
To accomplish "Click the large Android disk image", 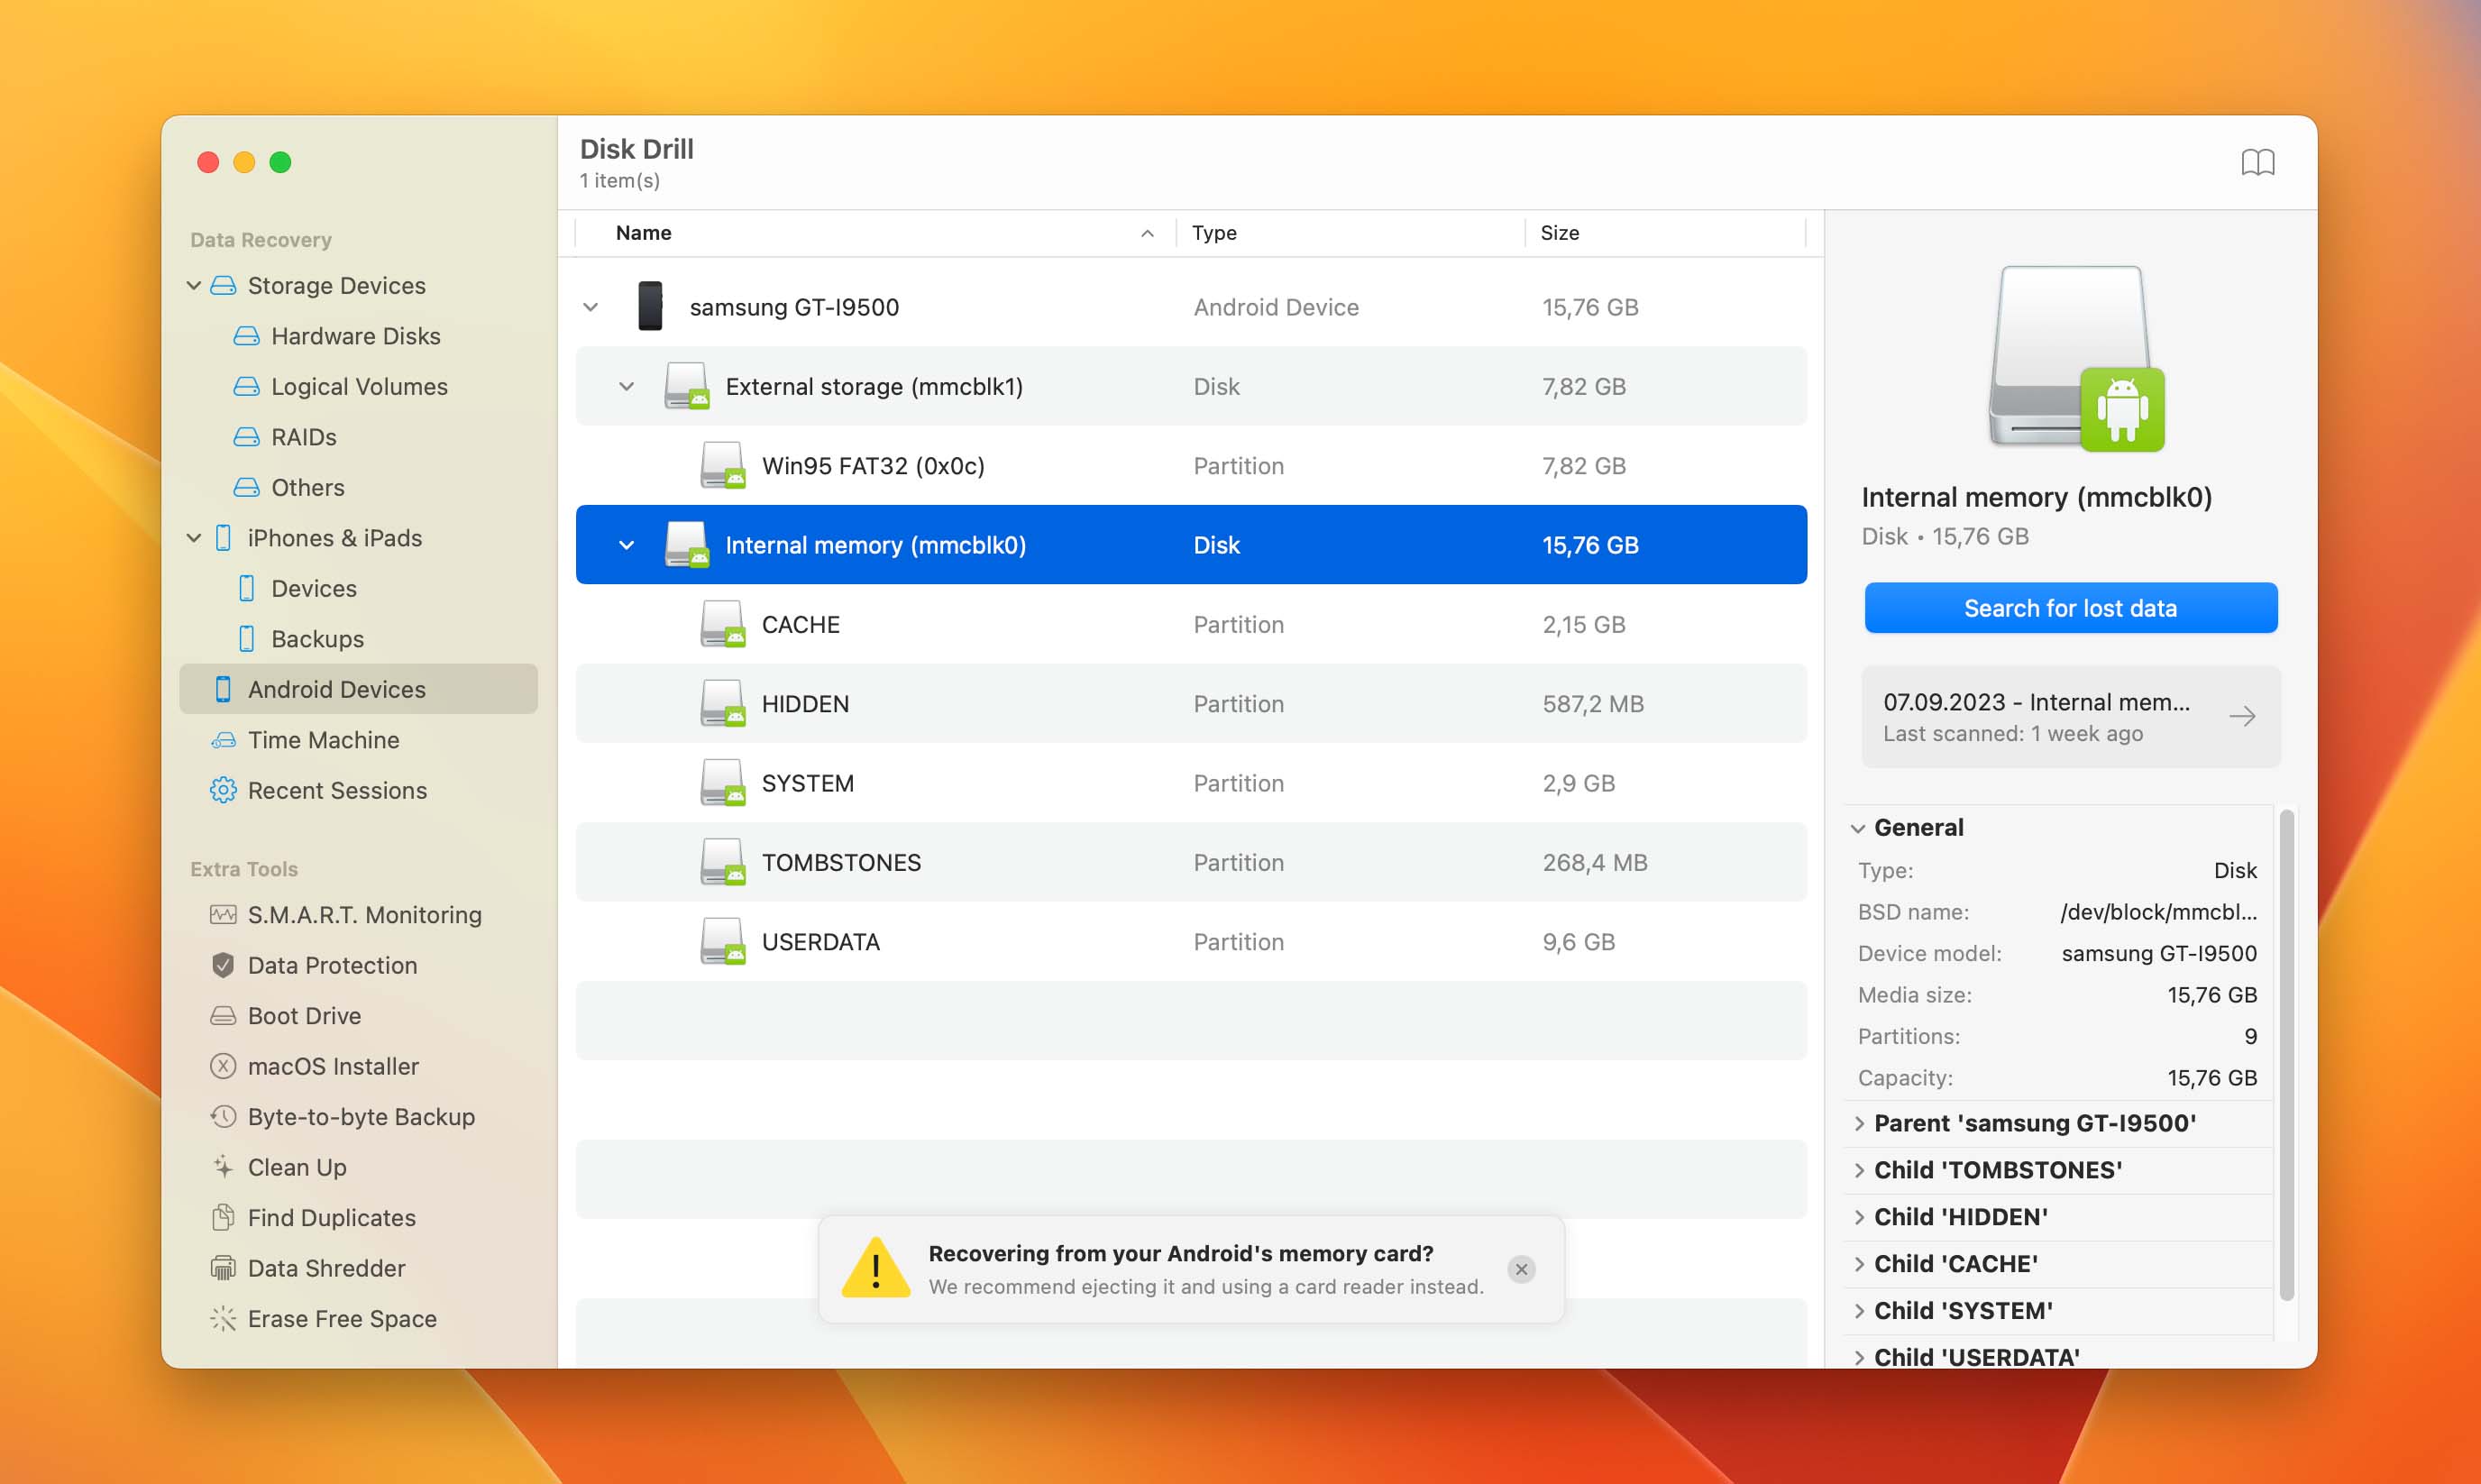I will click(x=2075, y=358).
